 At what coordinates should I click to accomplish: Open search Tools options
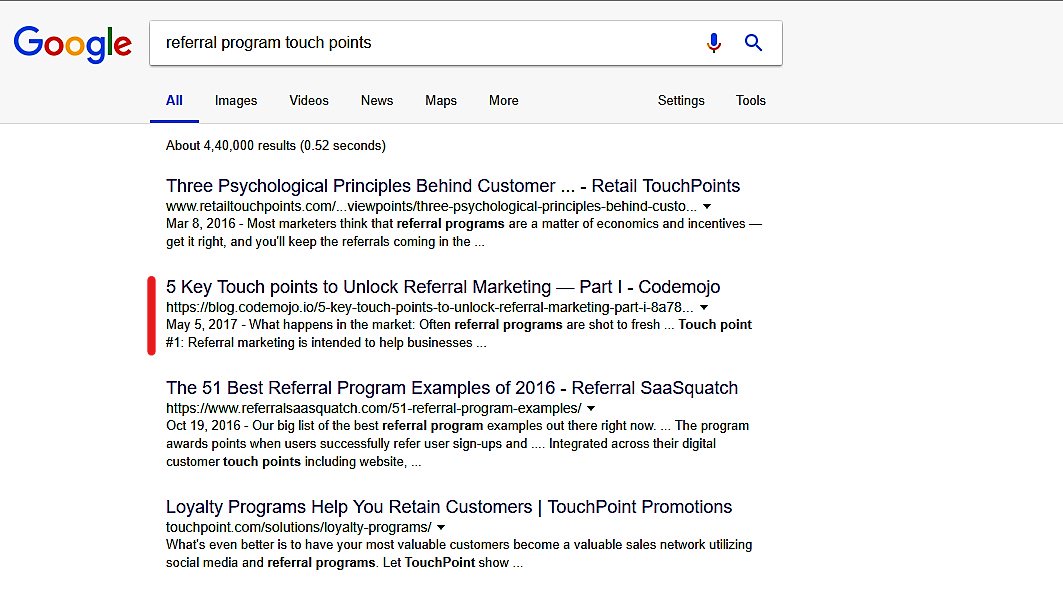pyautogui.click(x=750, y=100)
